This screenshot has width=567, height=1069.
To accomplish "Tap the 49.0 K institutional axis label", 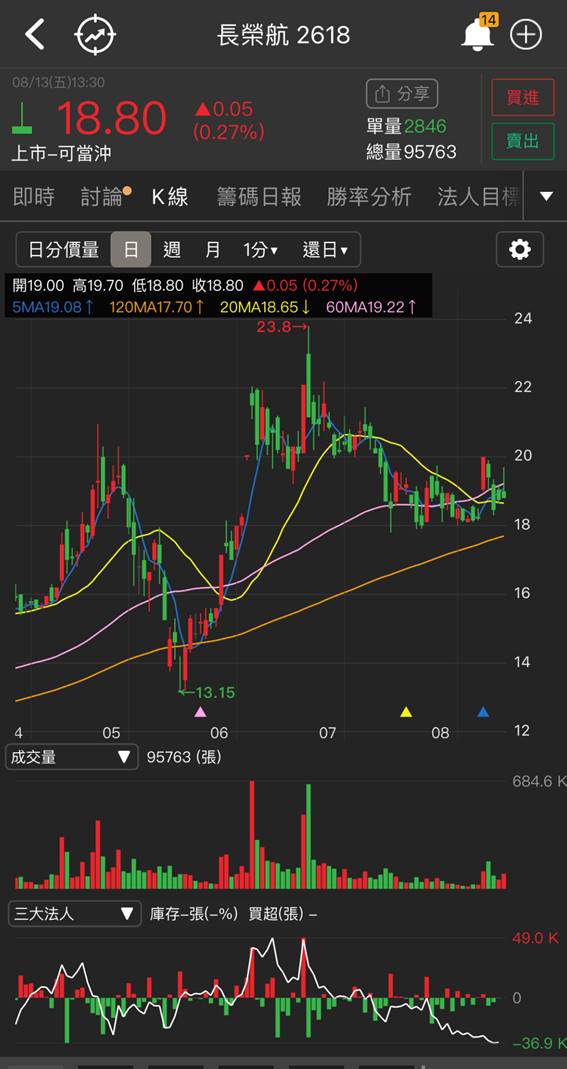I will (535, 938).
